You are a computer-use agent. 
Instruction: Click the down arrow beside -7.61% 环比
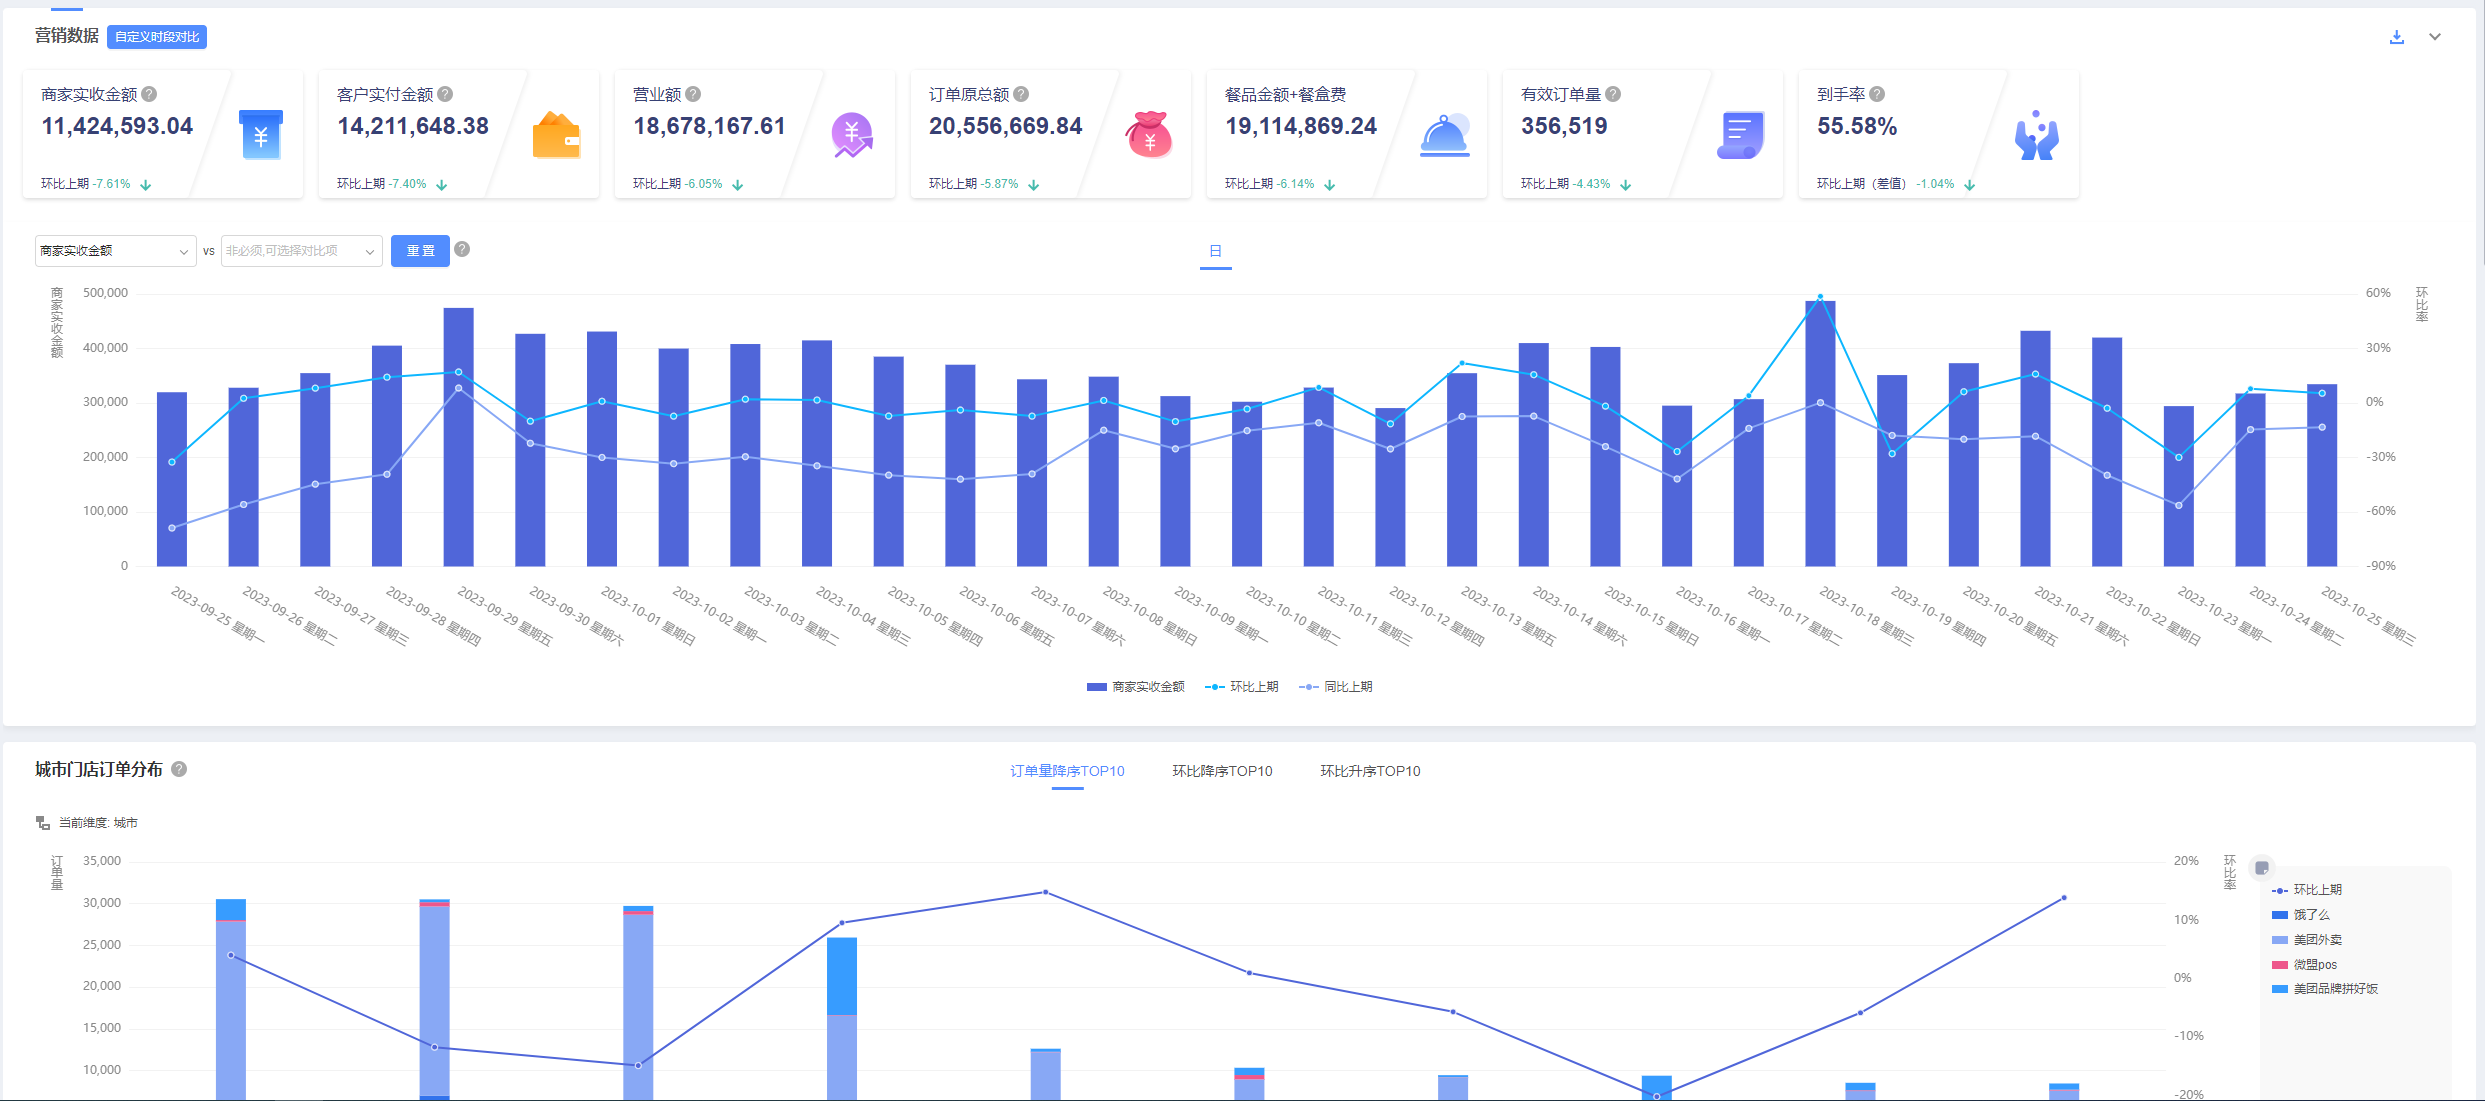click(x=146, y=185)
